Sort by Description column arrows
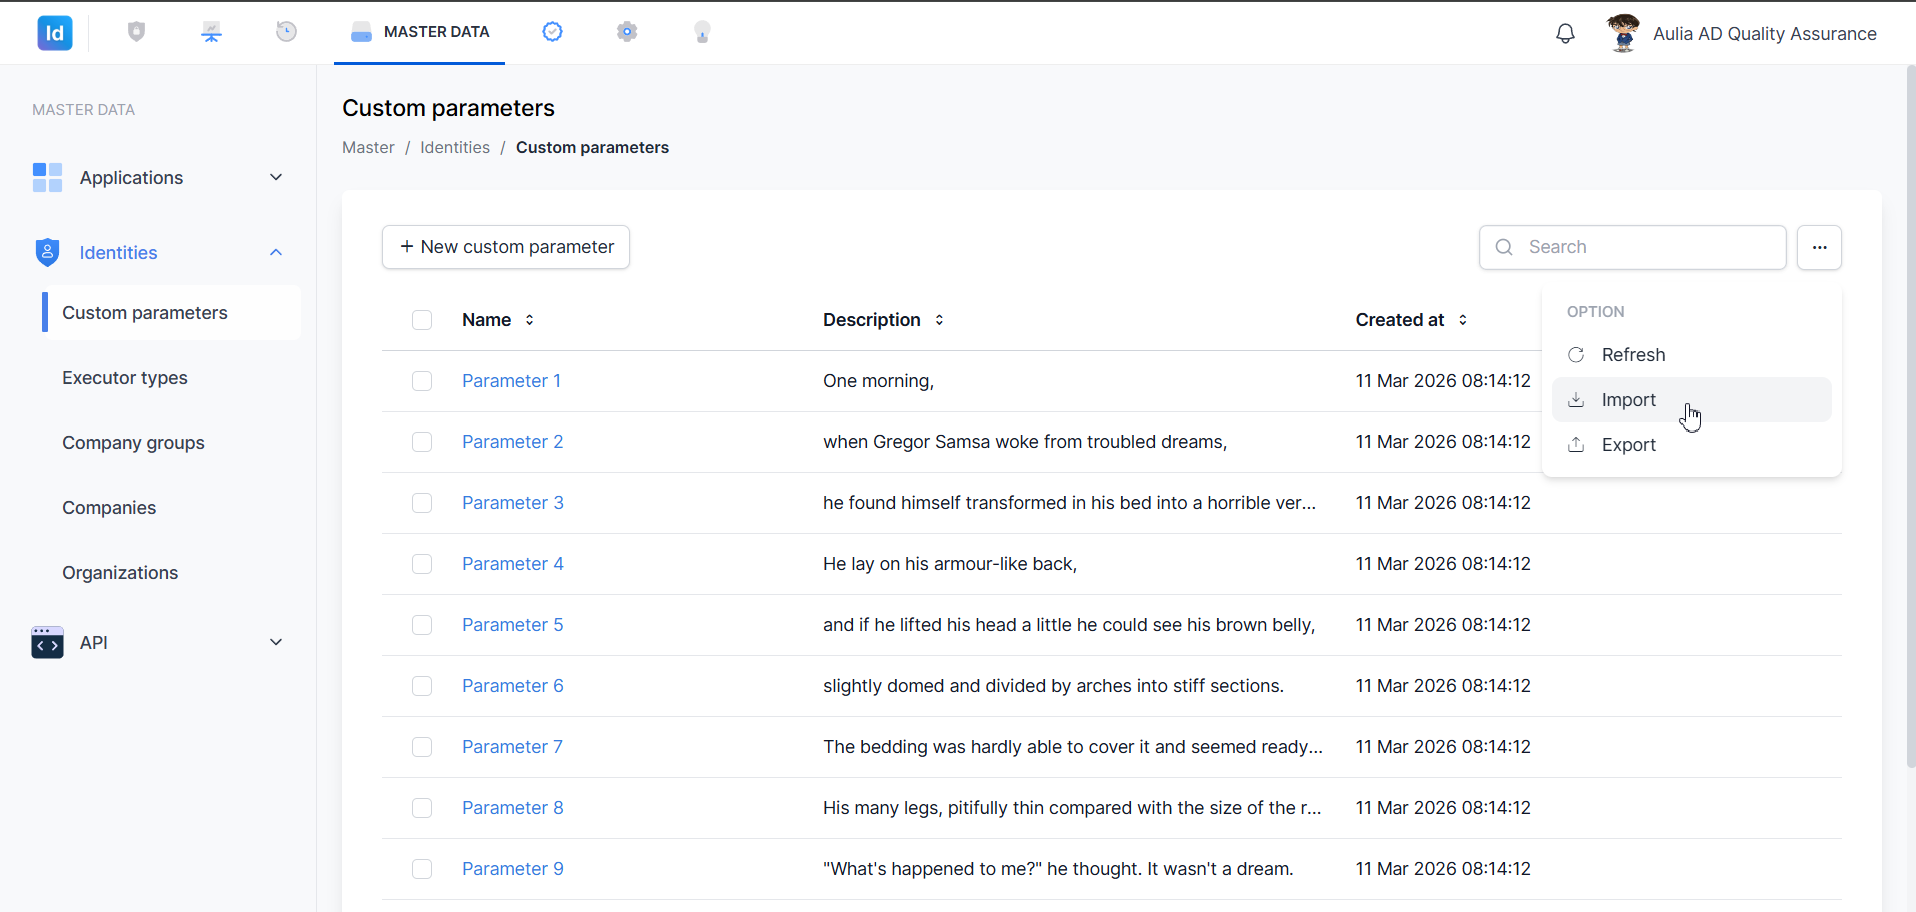The width and height of the screenshot is (1916, 912). (939, 320)
